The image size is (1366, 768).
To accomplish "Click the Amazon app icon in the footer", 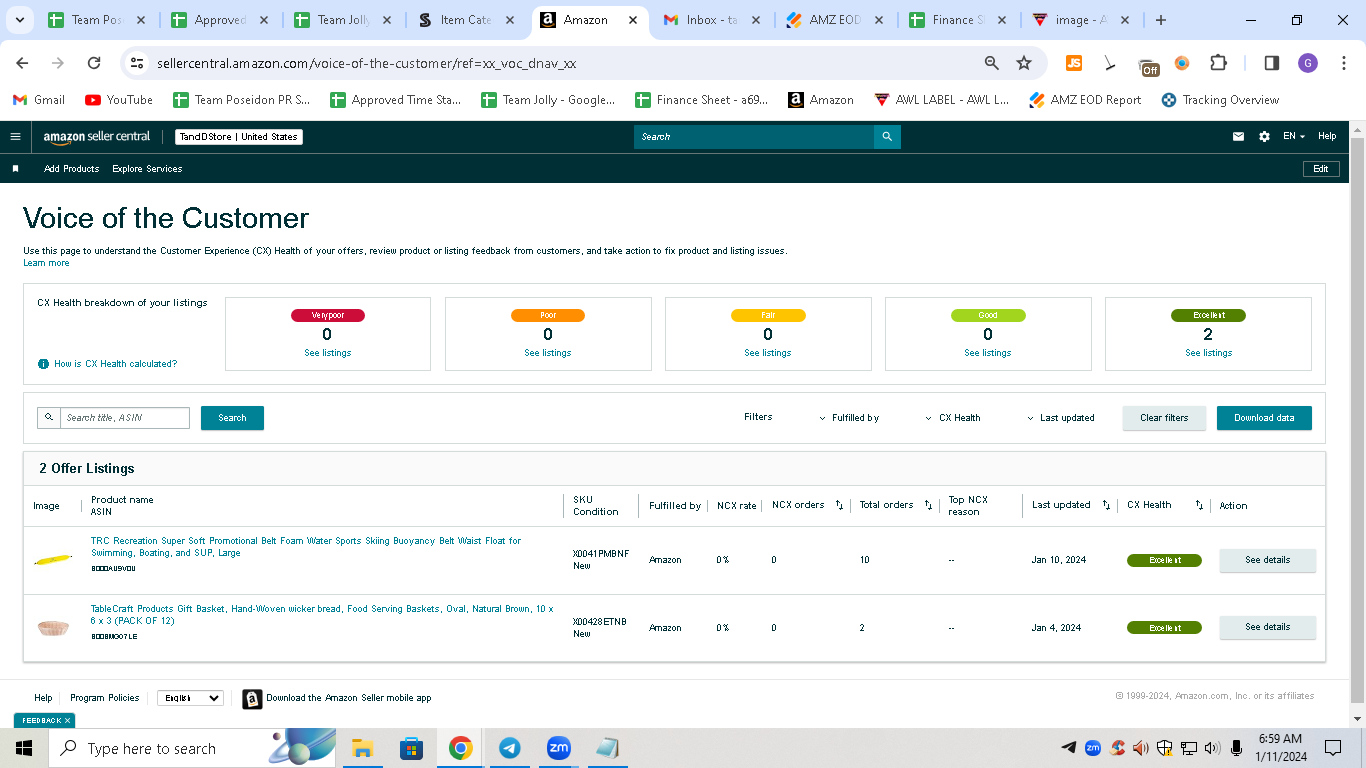I will click(252, 698).
